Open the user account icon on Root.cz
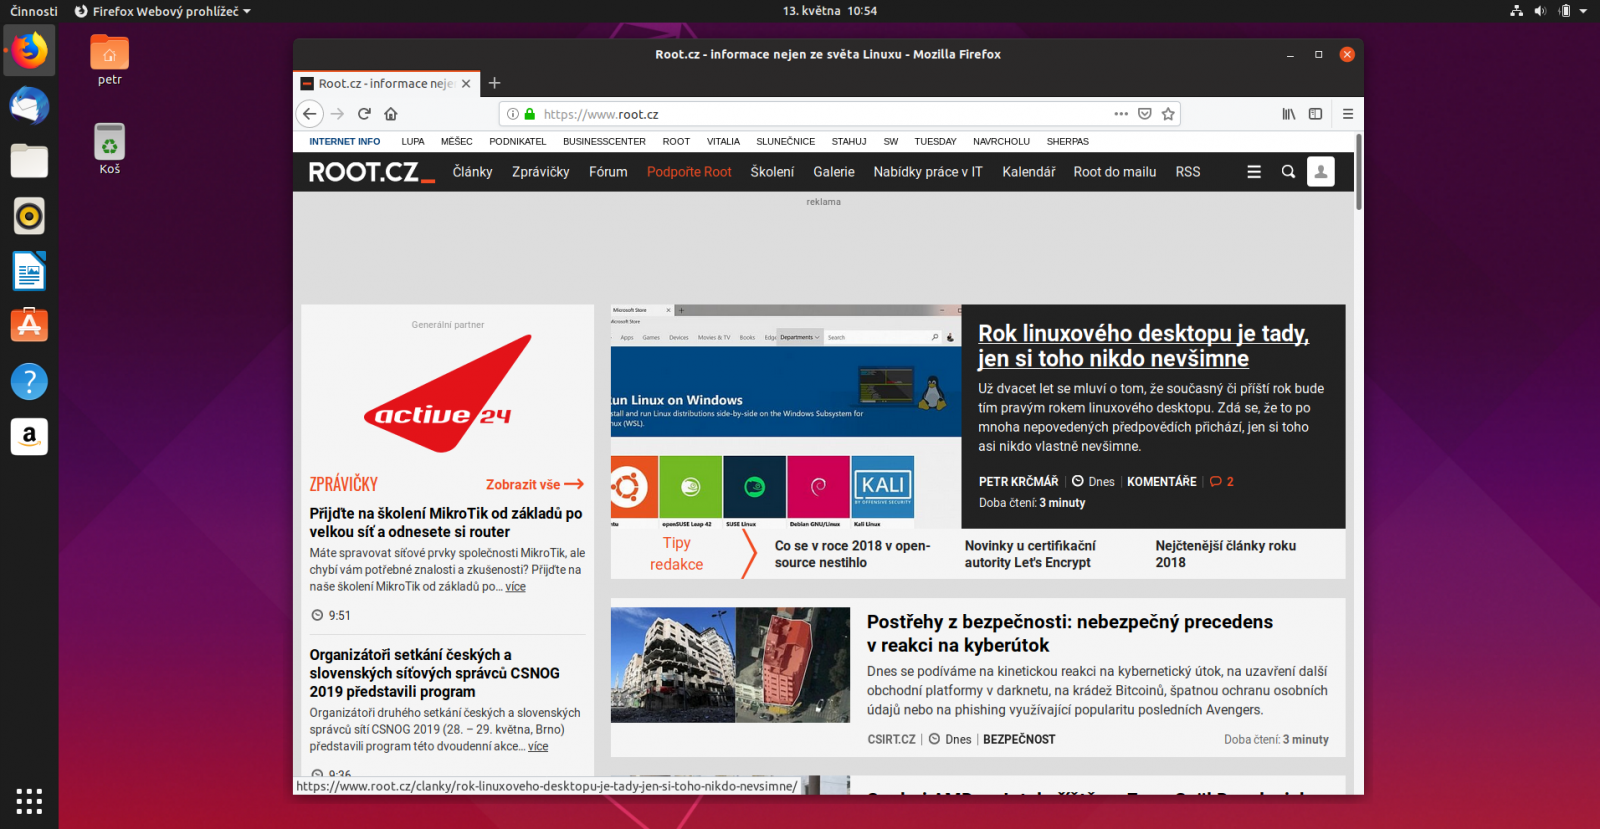The height and width of the screenshot is (829, 1600). [x=1321, y=172]
